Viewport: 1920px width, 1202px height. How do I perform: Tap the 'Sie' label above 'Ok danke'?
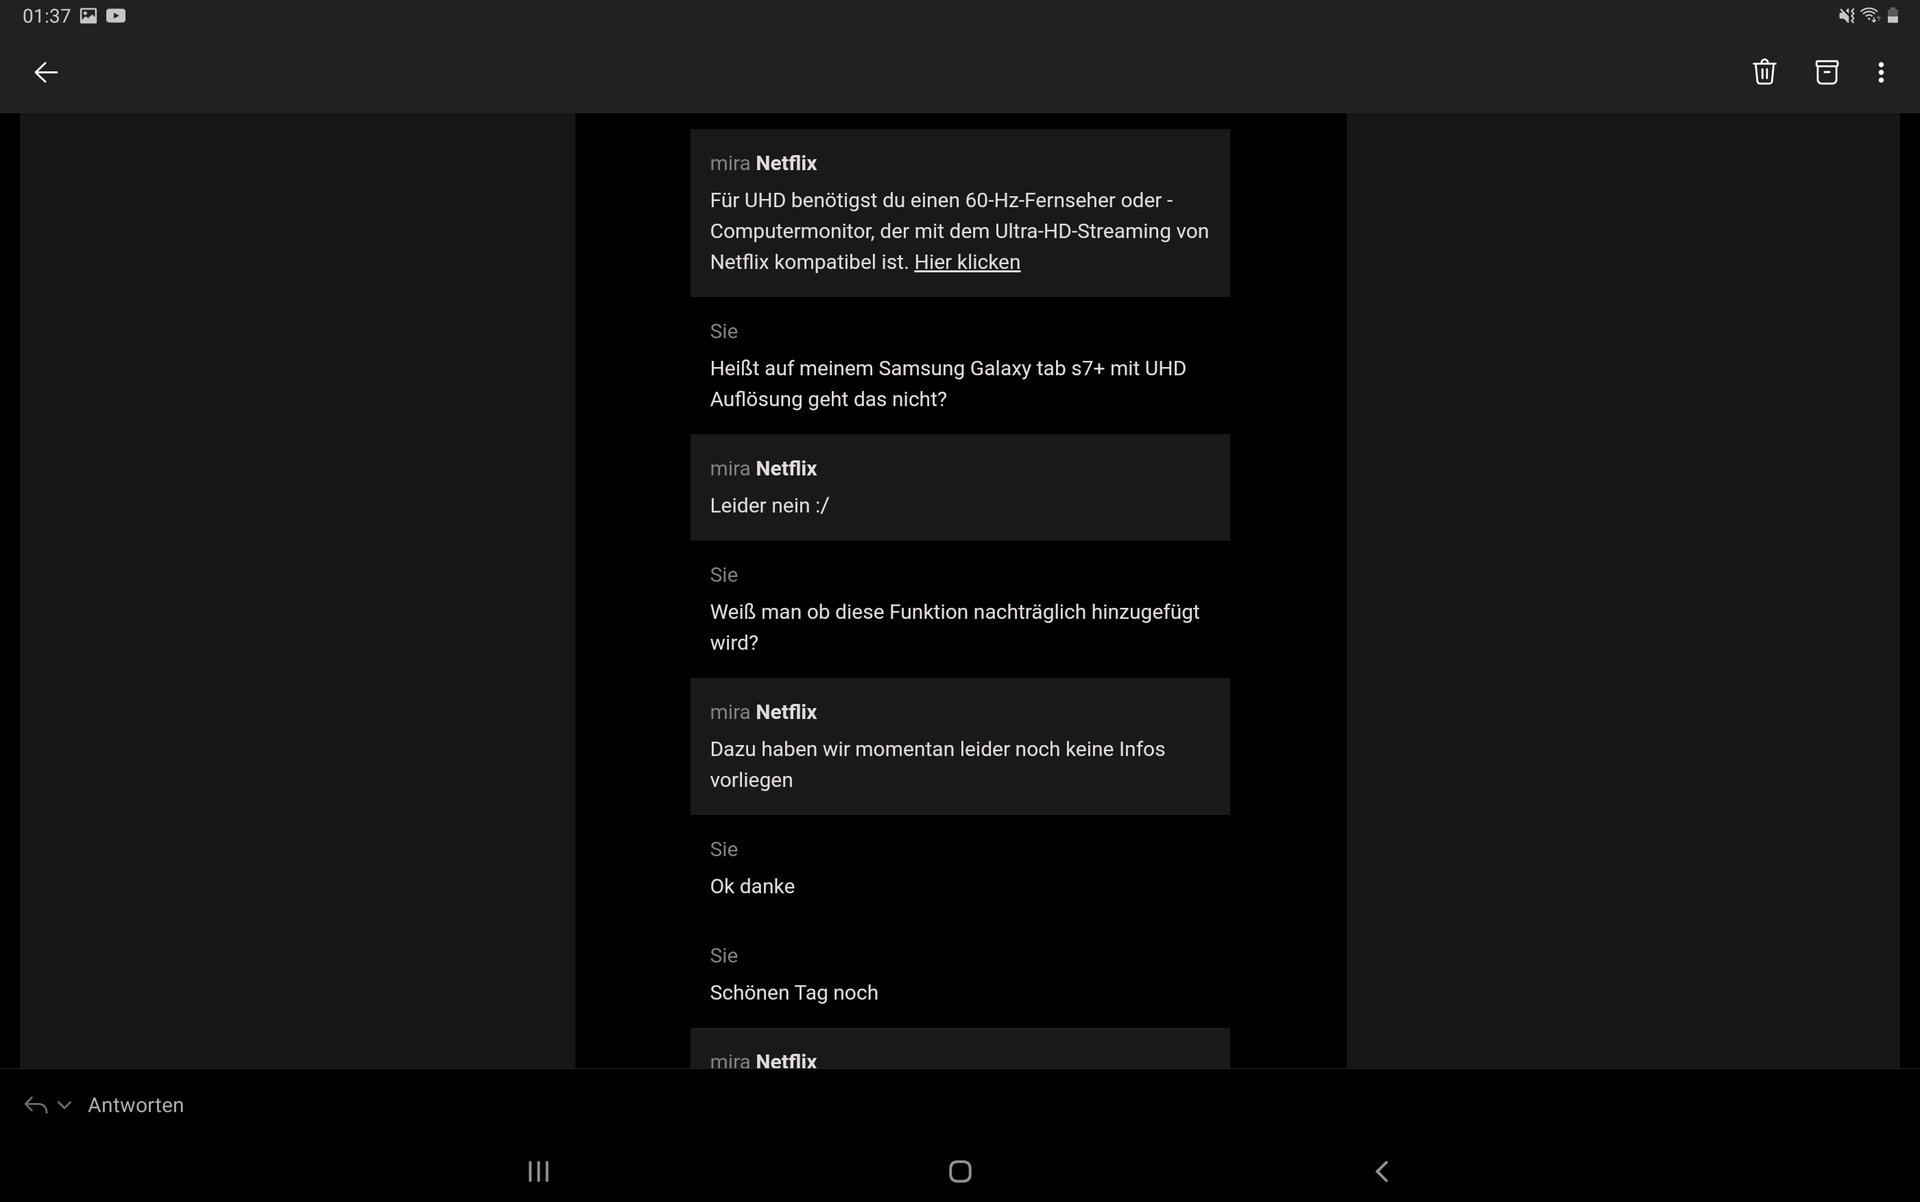724,849
